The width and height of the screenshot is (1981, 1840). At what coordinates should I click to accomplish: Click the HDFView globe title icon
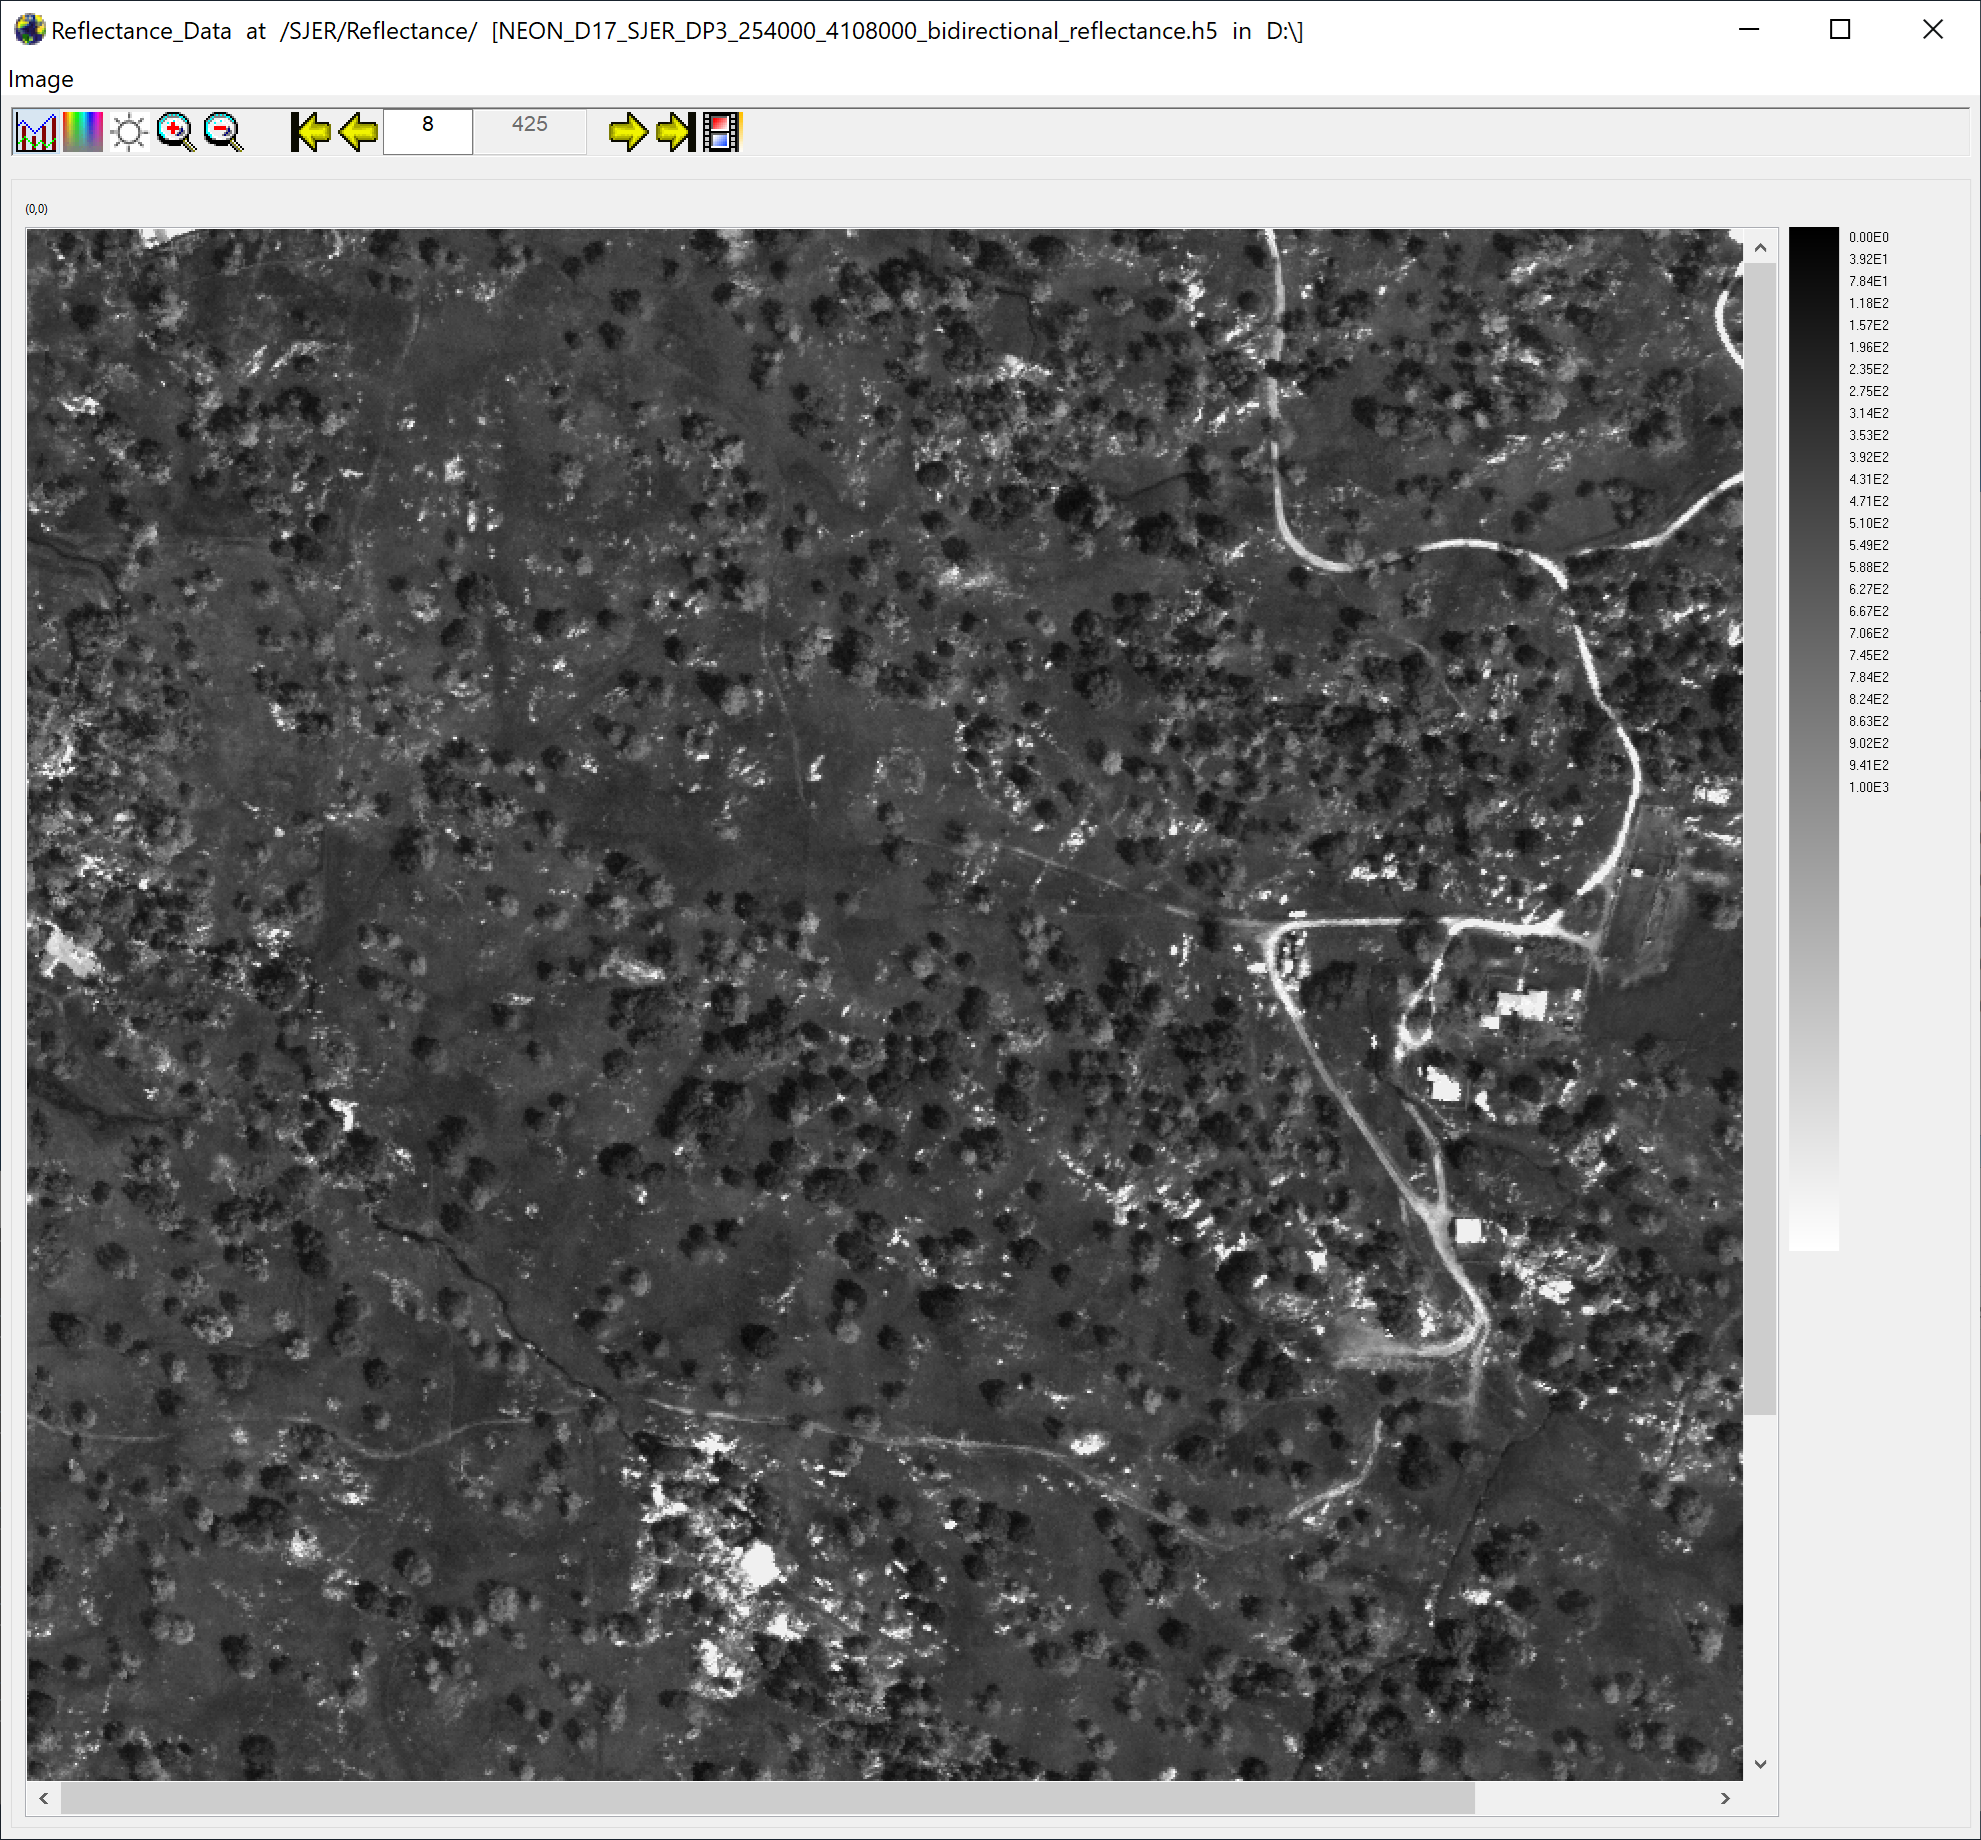pos(30,30)
